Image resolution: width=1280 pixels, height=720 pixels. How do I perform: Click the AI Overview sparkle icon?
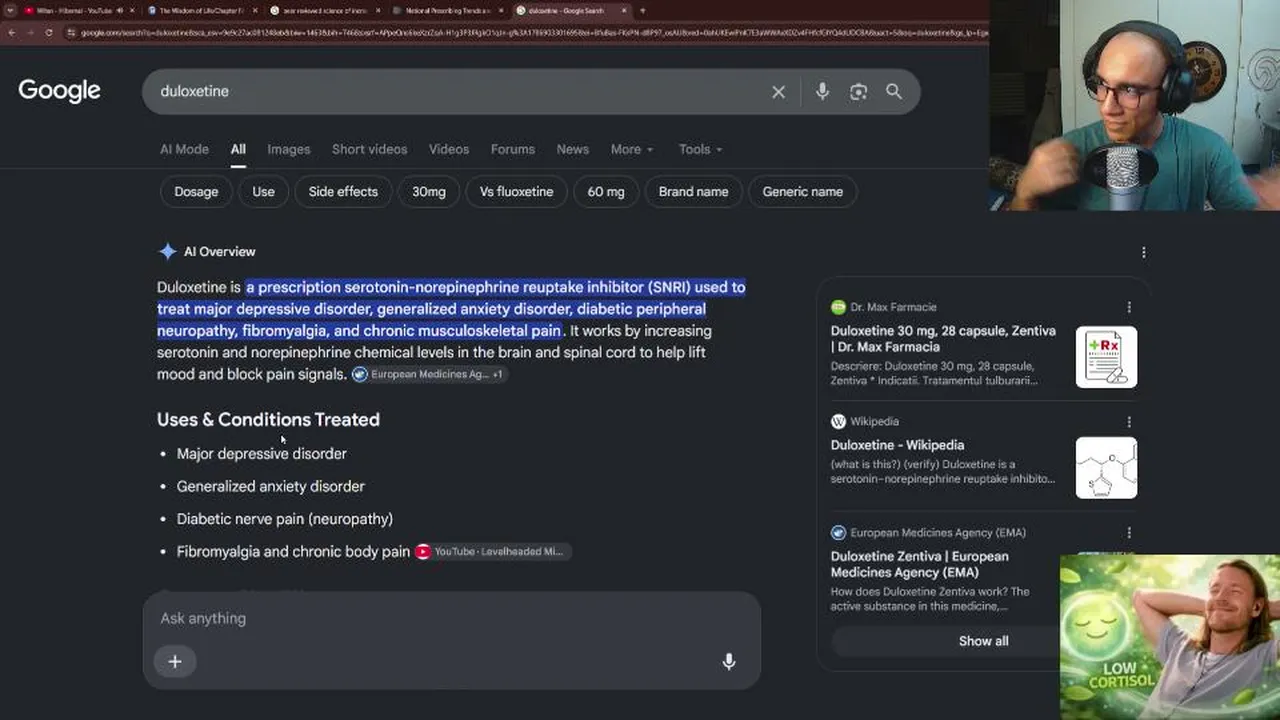coord(168,252)
